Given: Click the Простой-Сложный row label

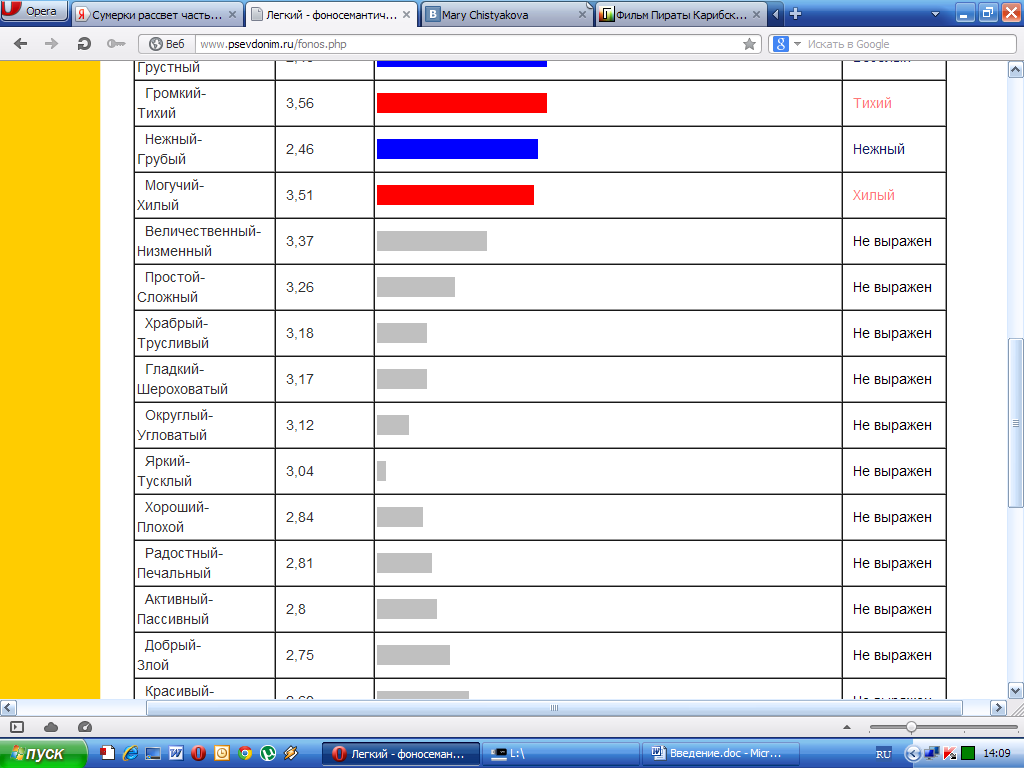Looking at the screenshot, I should (x=171, y=287).
